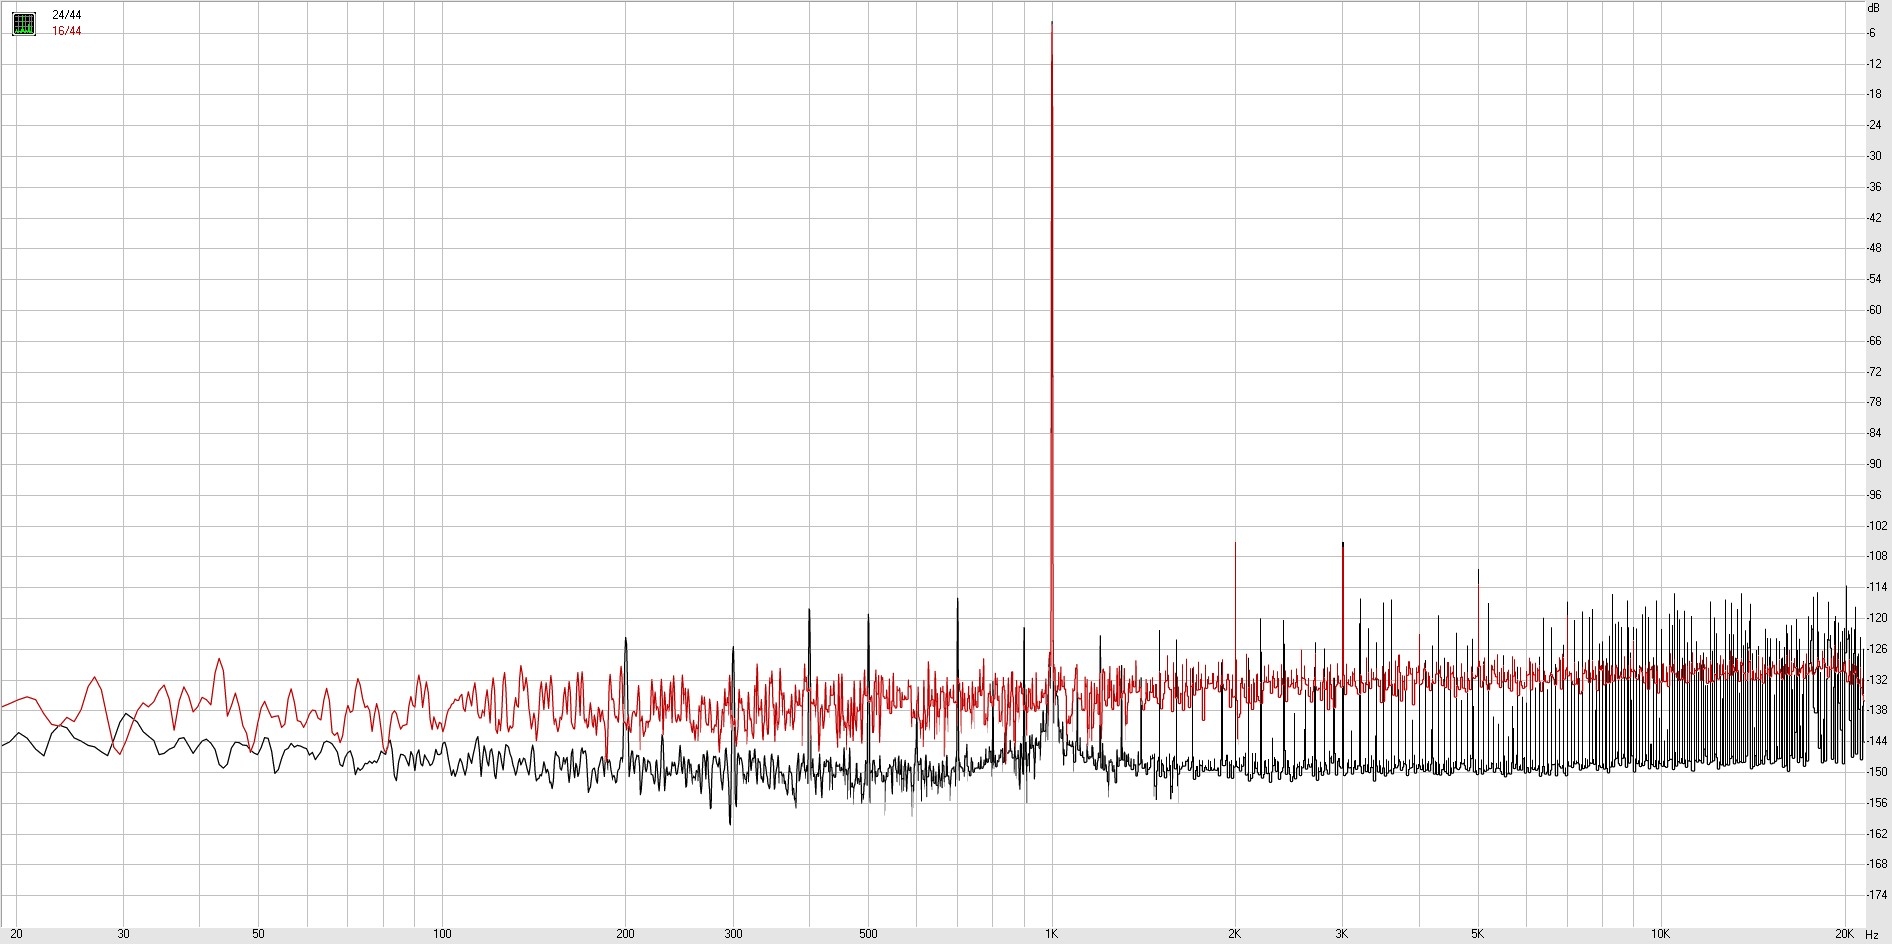Select the red 16/44 legend label
The height and width of the screenshot is (944, 1892).
coord(67,31)
